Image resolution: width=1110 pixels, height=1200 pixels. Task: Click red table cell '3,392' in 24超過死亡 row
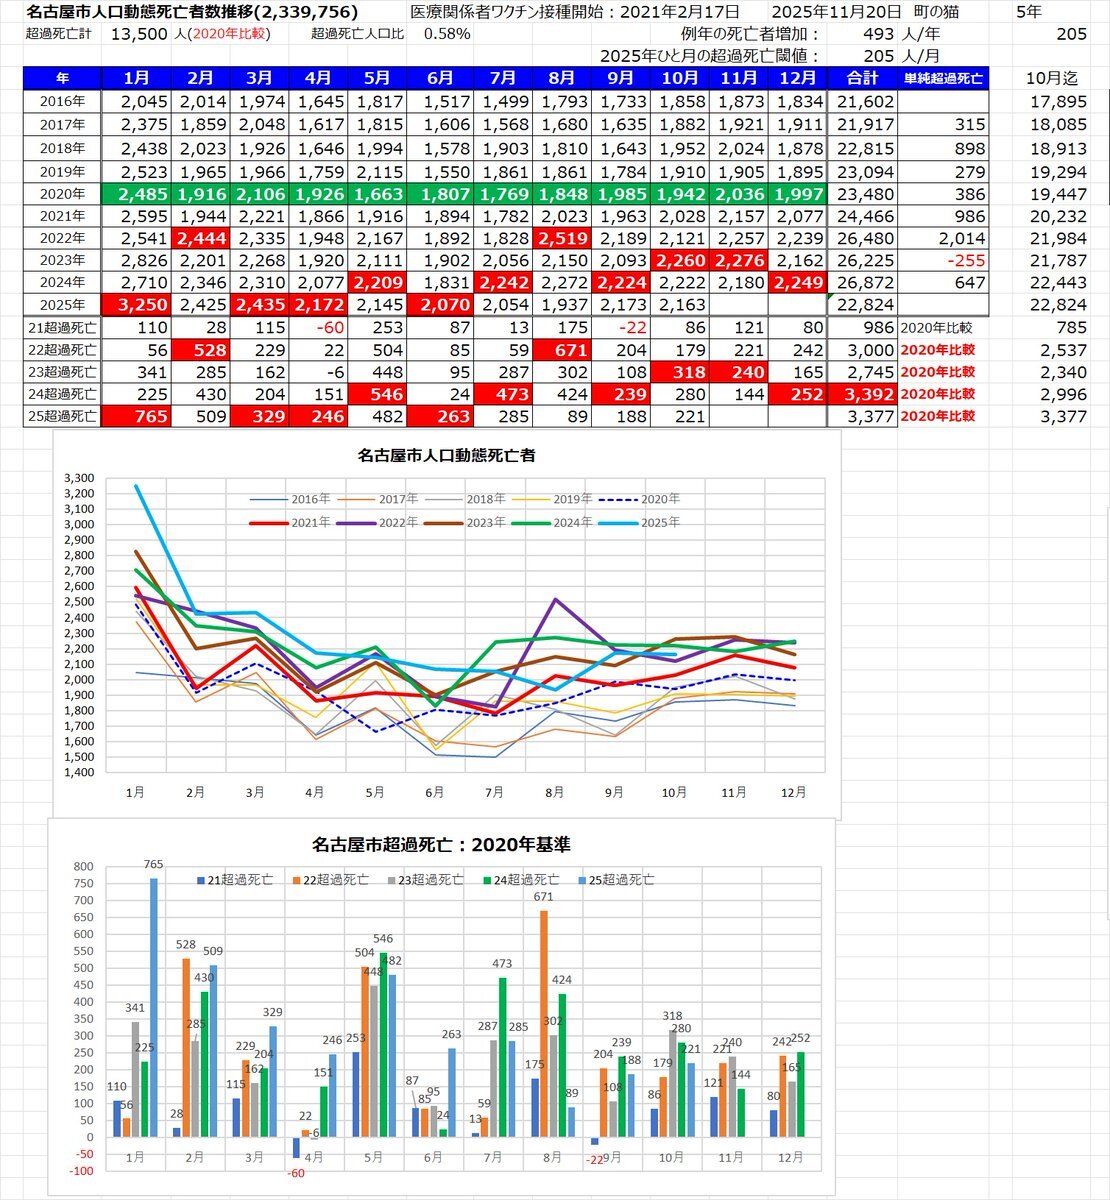[x=862, y=393]
